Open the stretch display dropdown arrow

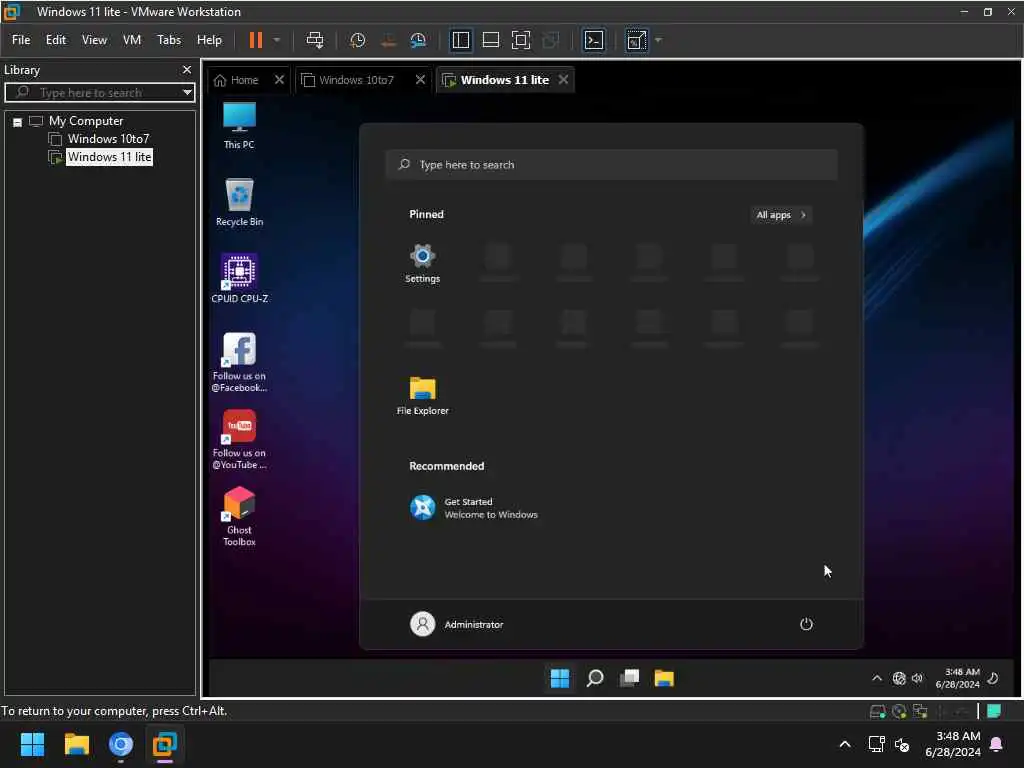pyautogui.click(x=658, y=40)
